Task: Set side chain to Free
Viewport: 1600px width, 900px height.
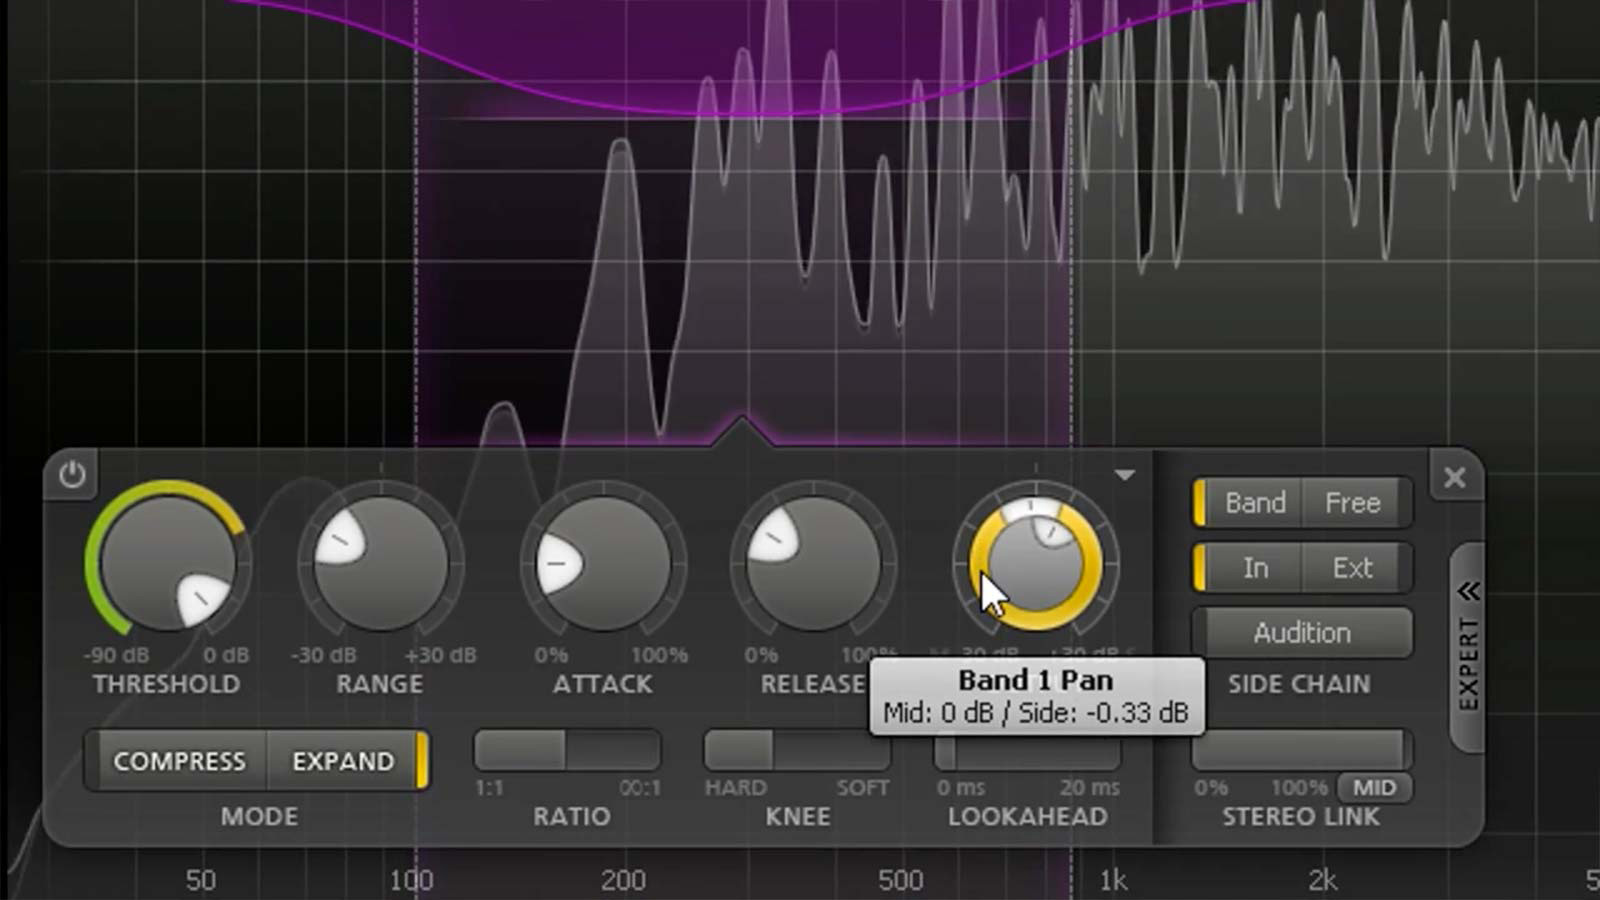Action: tap(1353, 503)
